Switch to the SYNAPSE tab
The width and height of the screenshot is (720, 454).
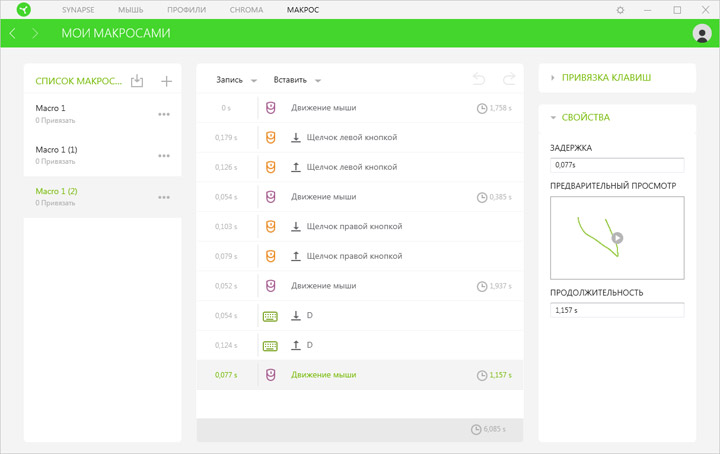point(78,10)
